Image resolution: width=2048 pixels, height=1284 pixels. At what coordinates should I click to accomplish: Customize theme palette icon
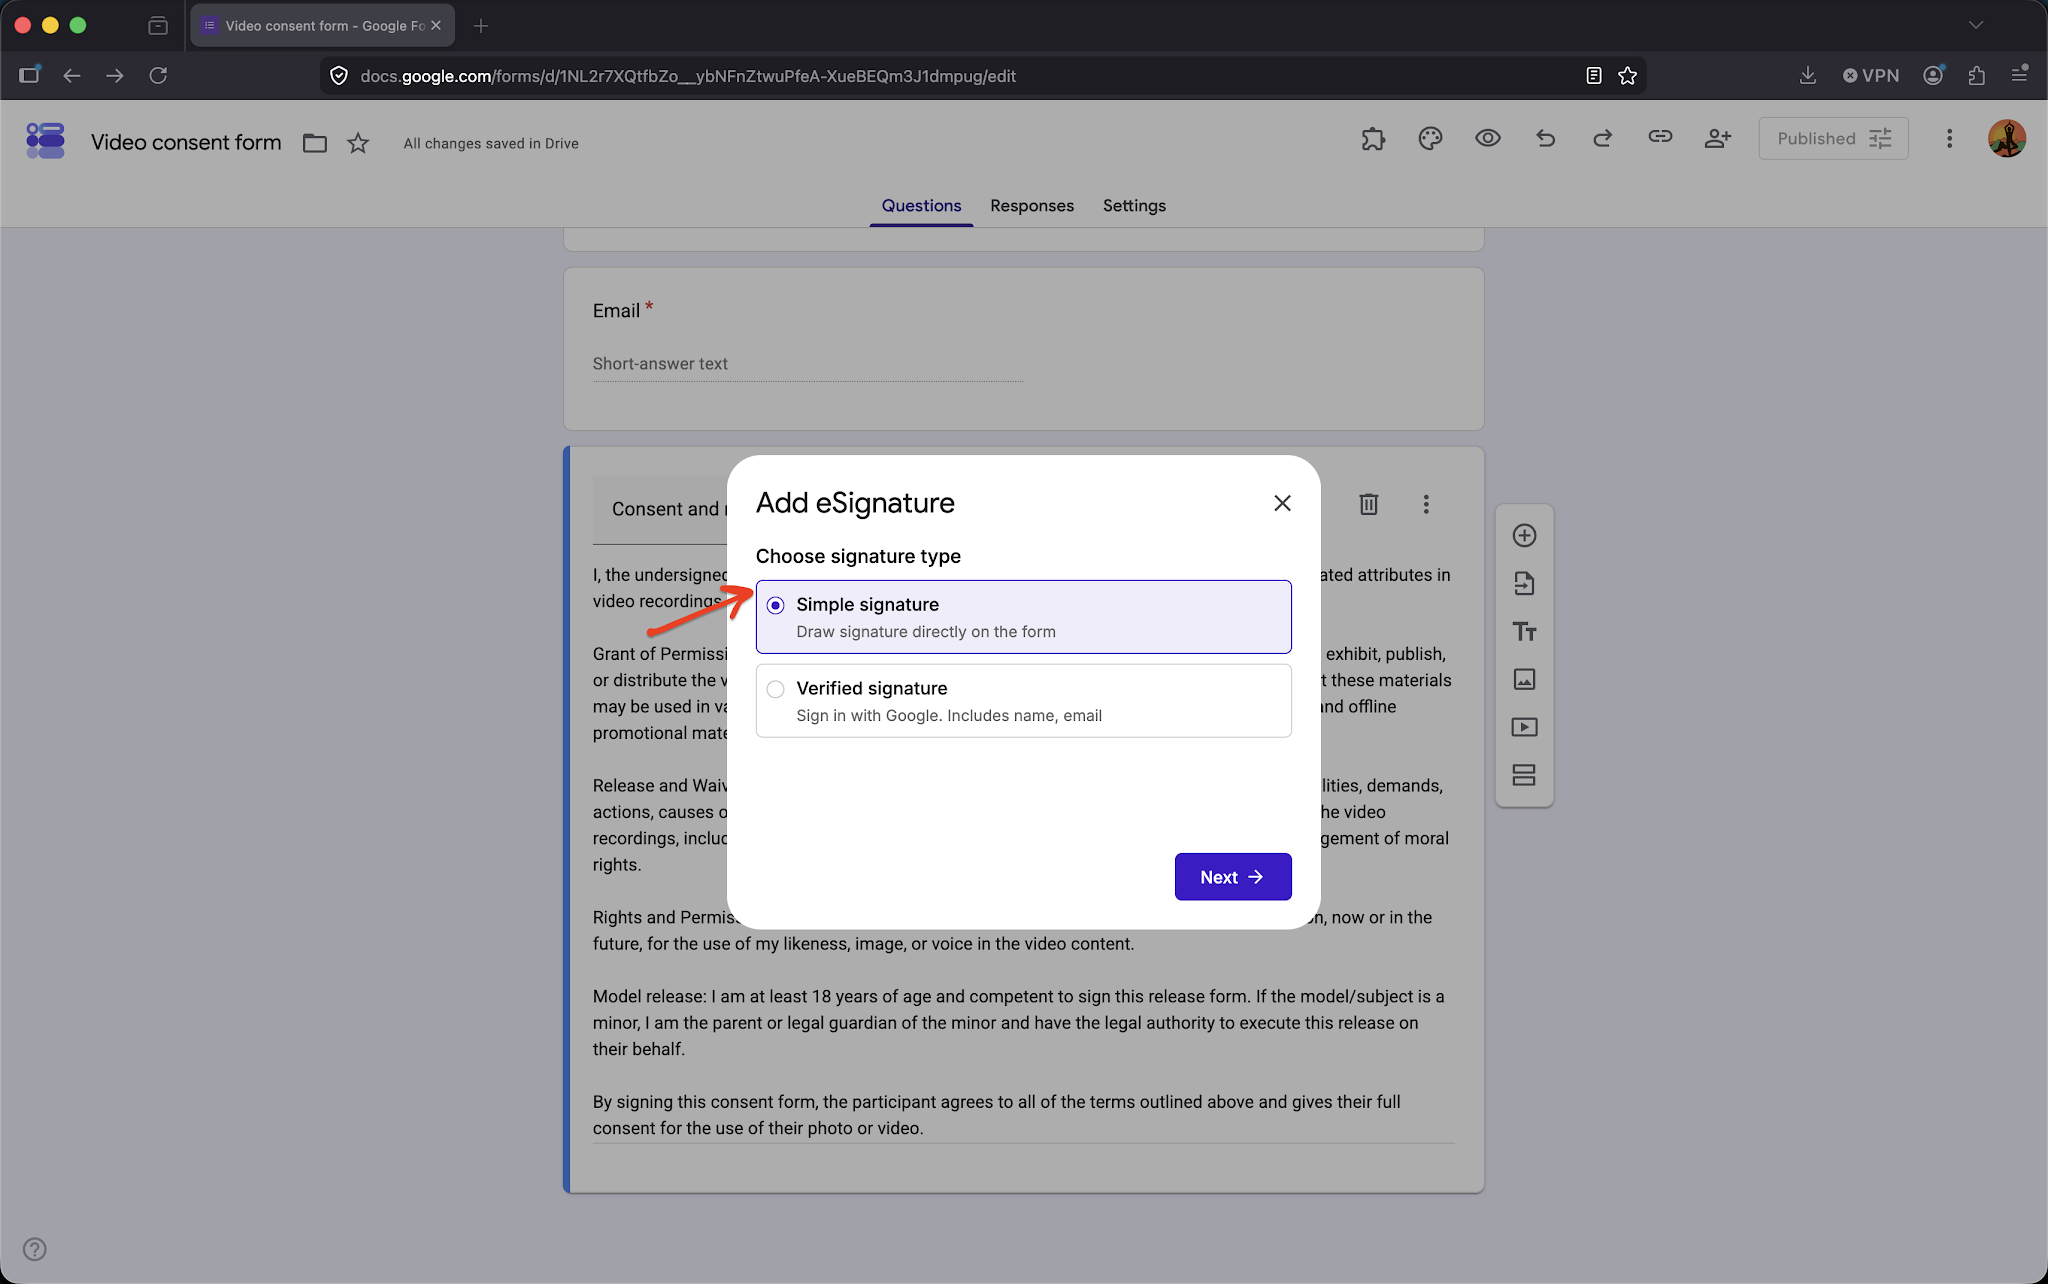pos(1430,138)
